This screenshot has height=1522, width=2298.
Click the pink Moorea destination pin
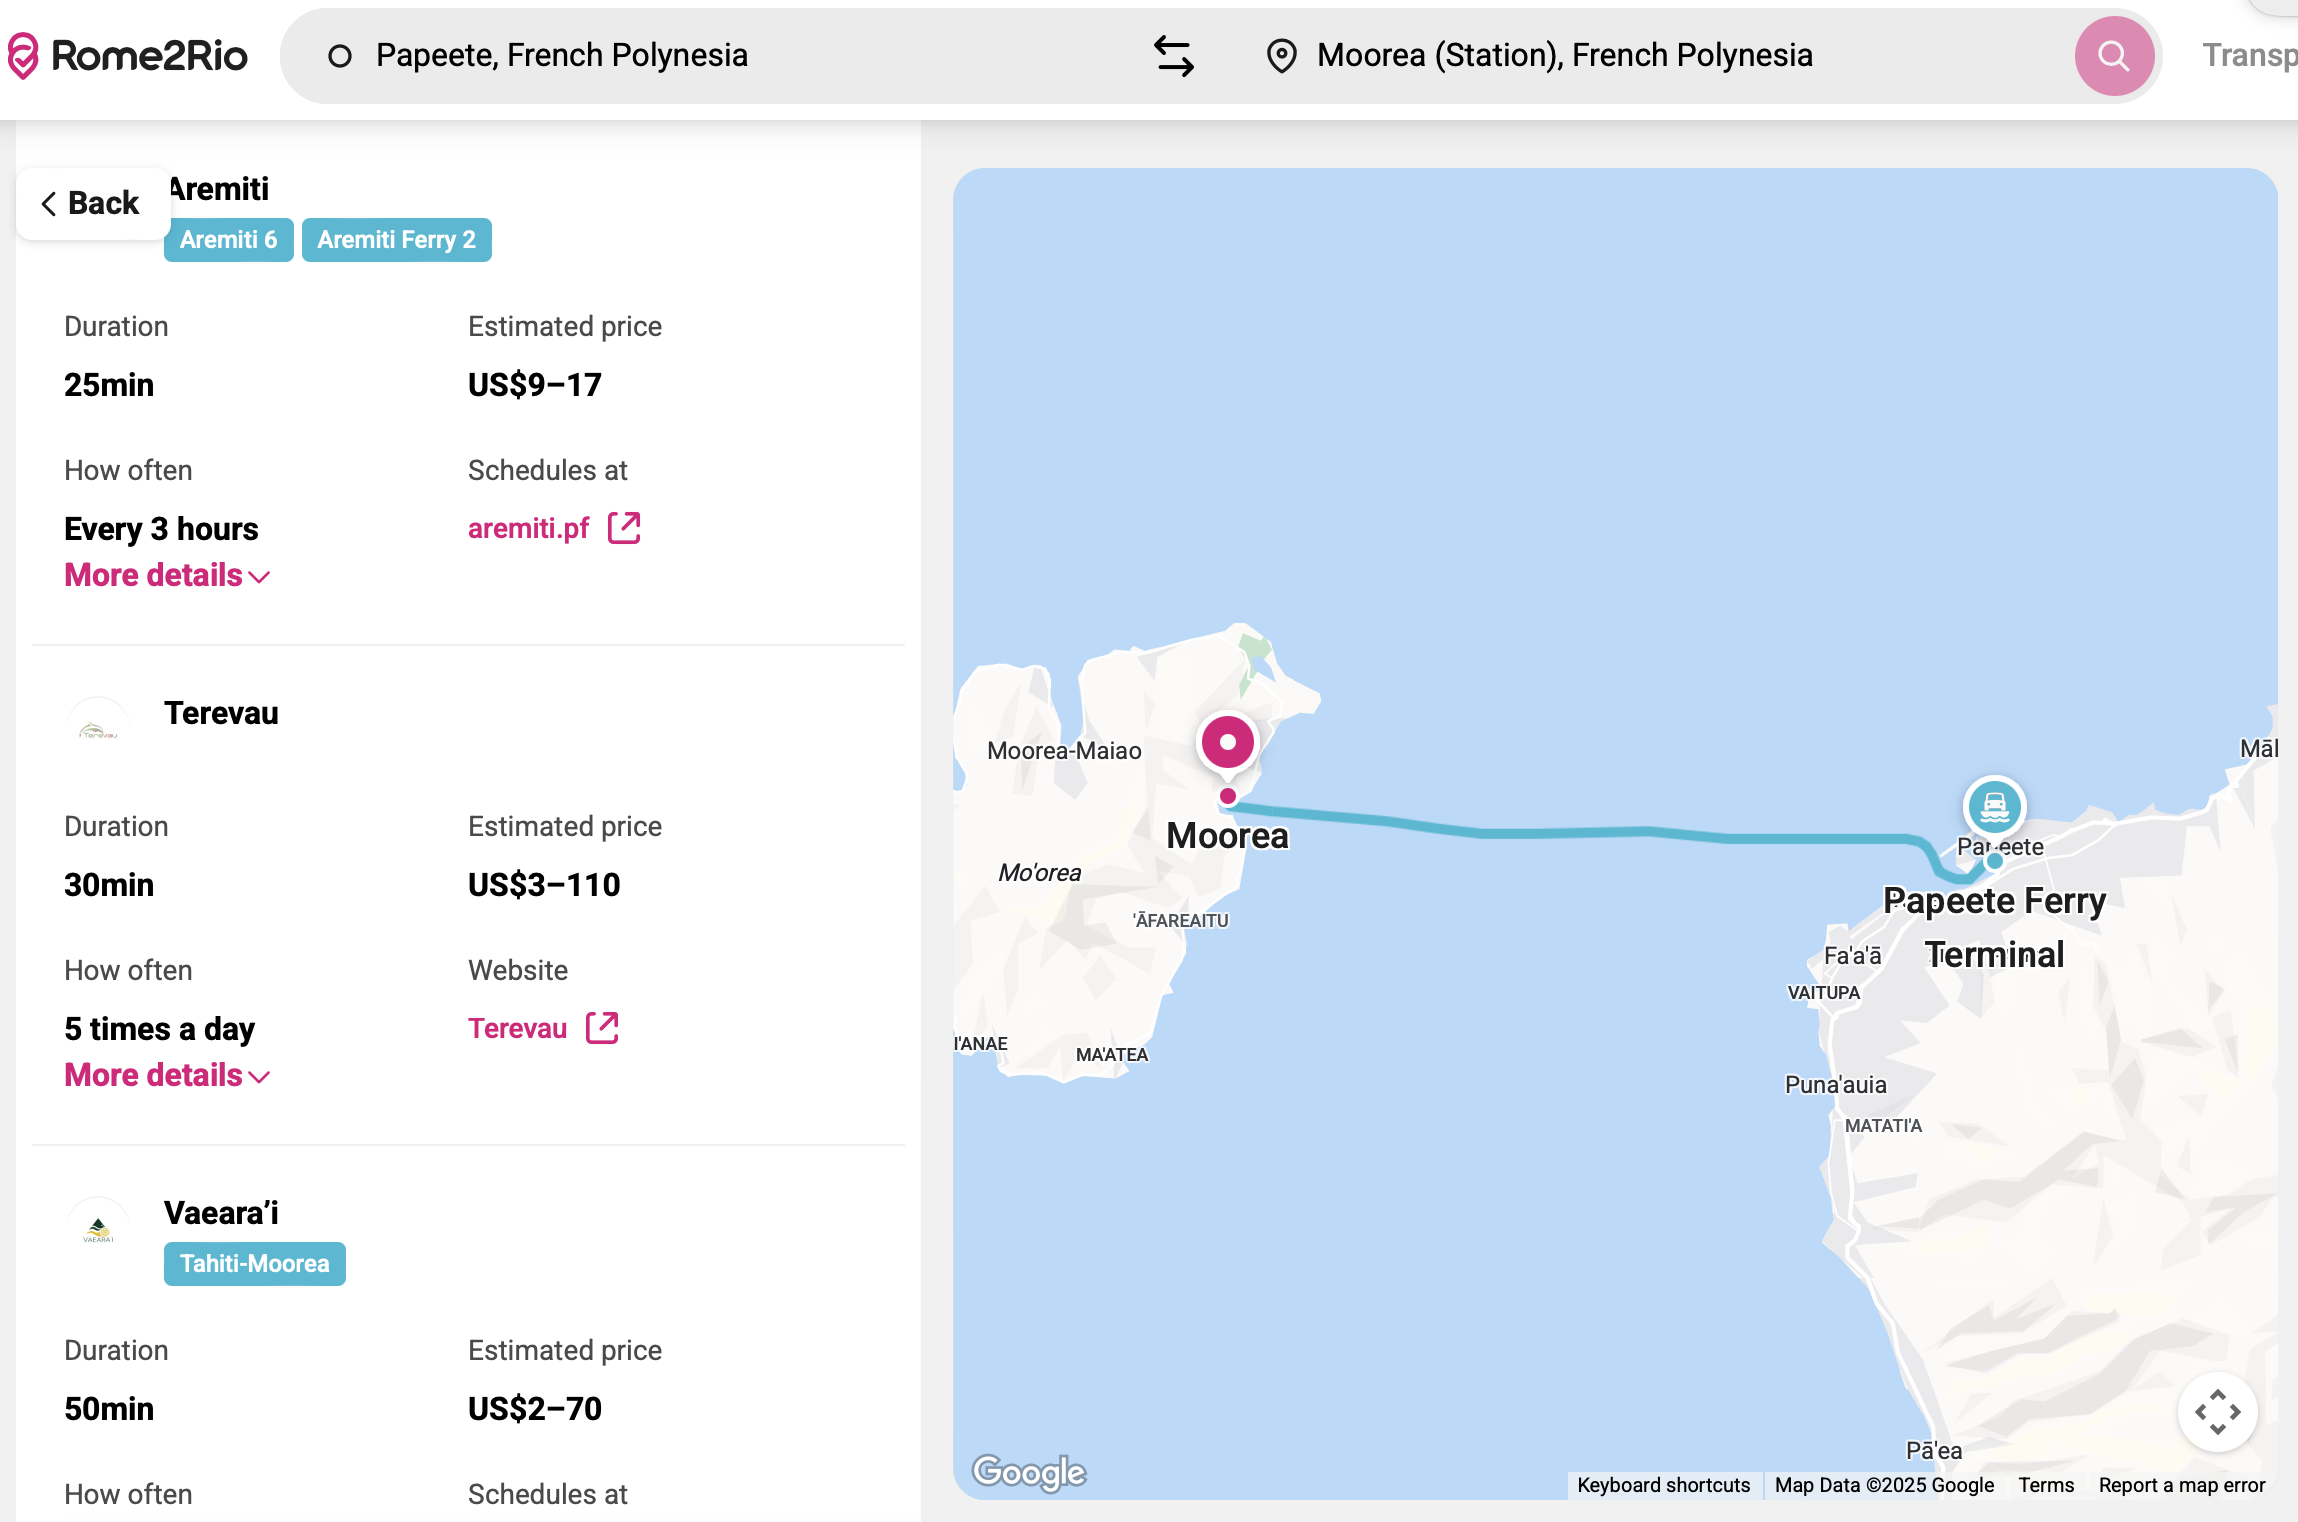click(x=1227, y=743)
